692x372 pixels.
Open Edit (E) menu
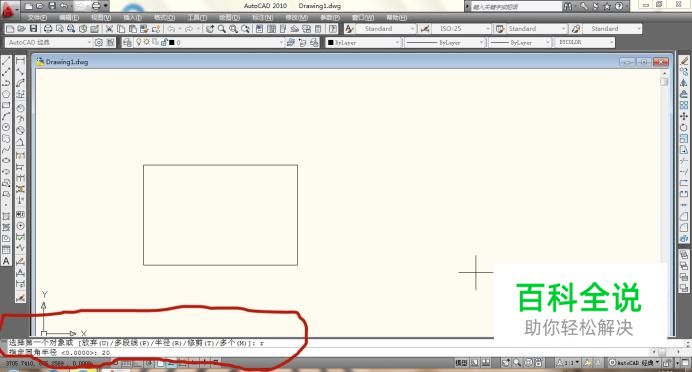[69, 18]
